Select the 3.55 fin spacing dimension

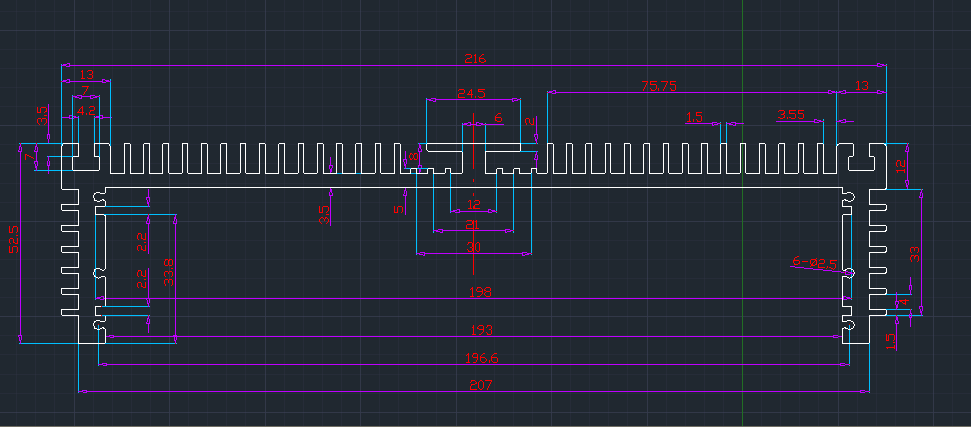(x=790, y=115)
